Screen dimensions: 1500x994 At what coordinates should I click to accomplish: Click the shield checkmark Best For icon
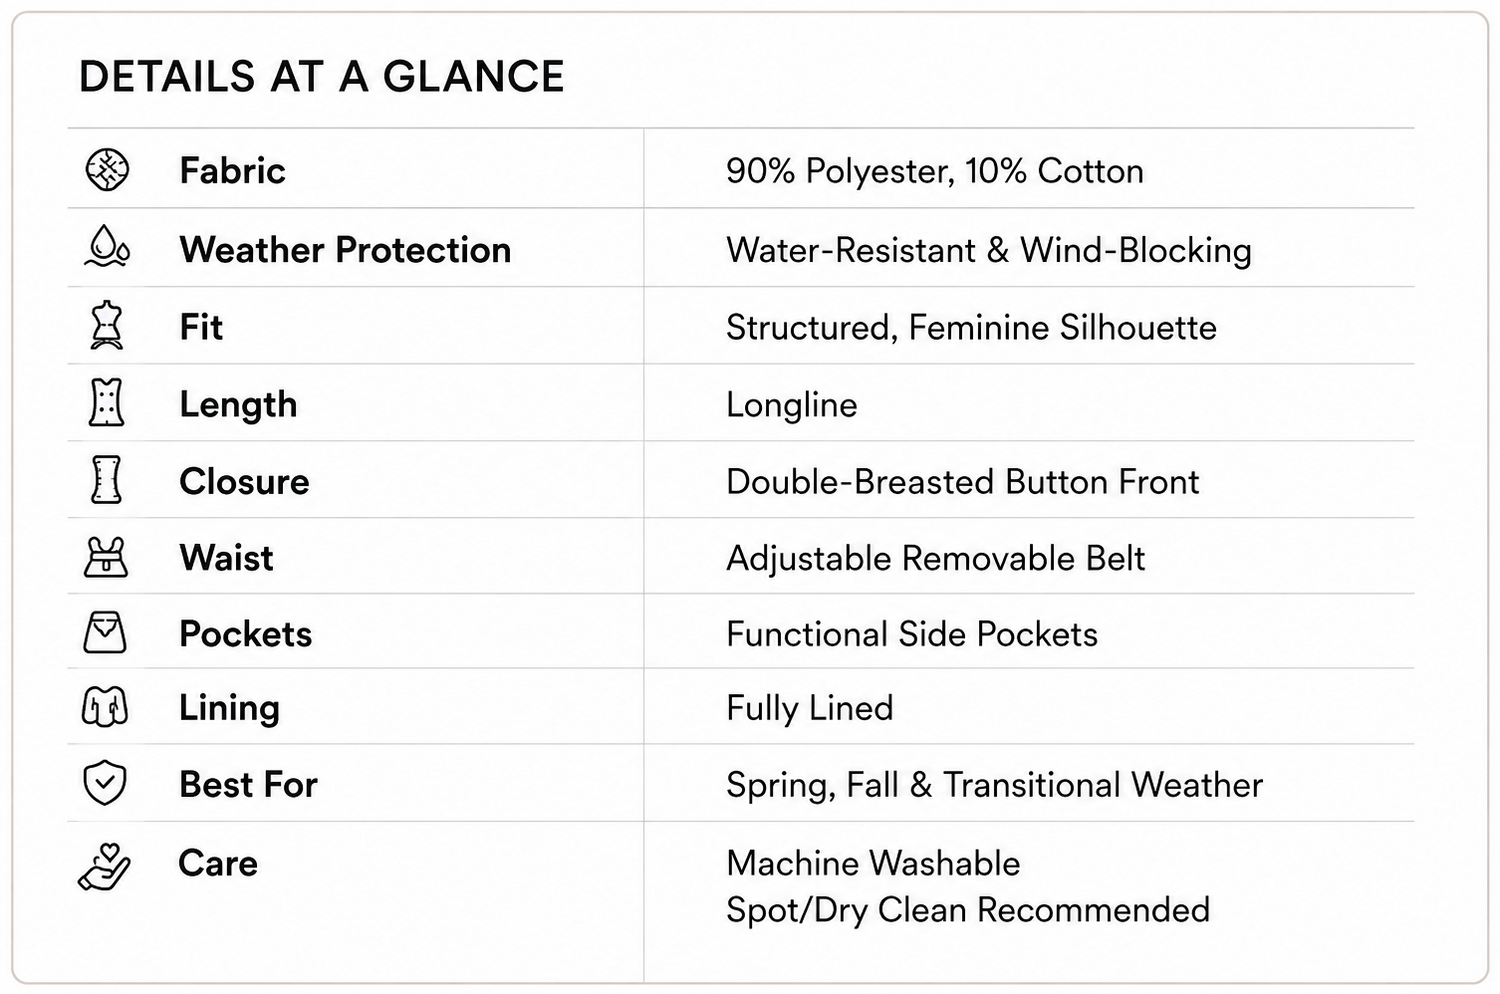(104, 782)
